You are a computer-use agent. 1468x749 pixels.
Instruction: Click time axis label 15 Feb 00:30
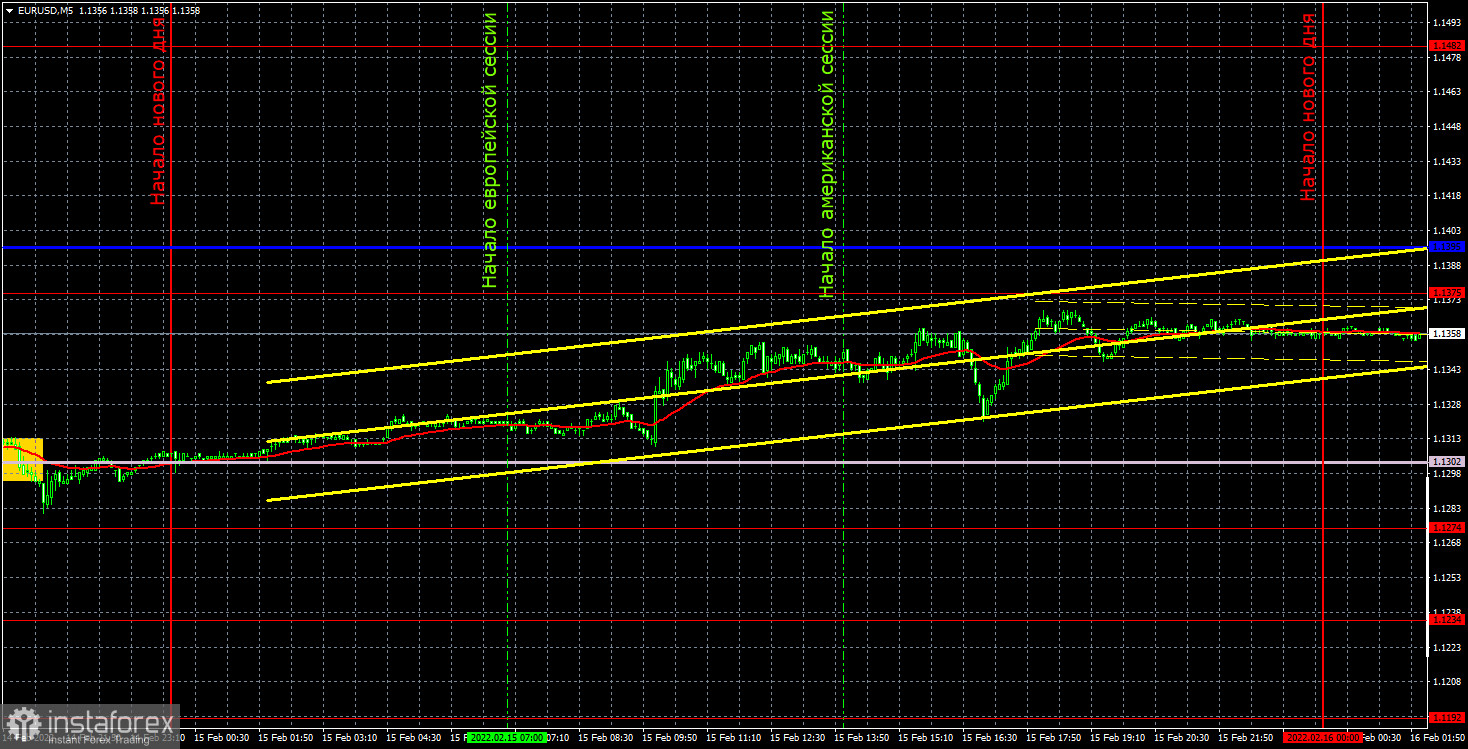click(x=221, y=737)
